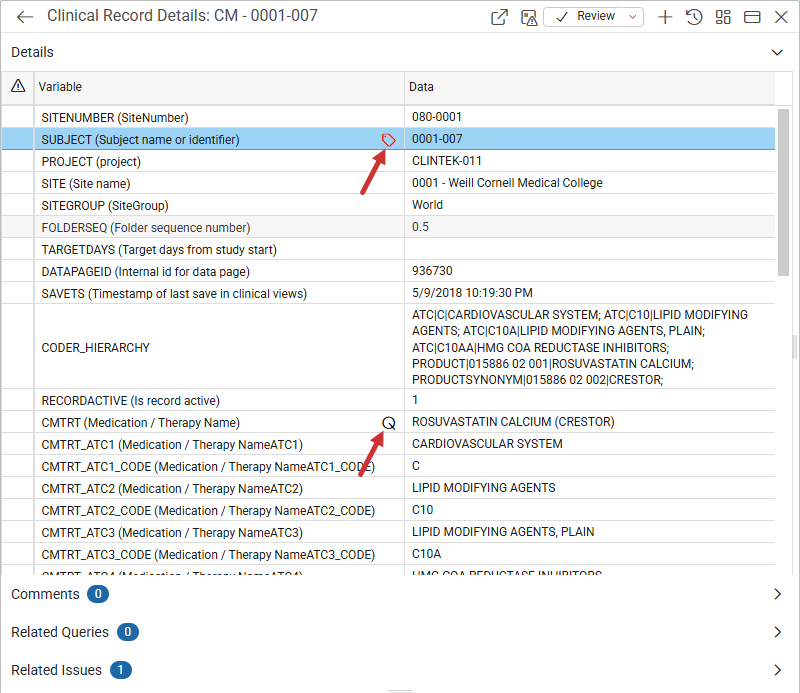Click the Related Issues label
Viewport: 800px width, 693px height.
pos(56,670)
